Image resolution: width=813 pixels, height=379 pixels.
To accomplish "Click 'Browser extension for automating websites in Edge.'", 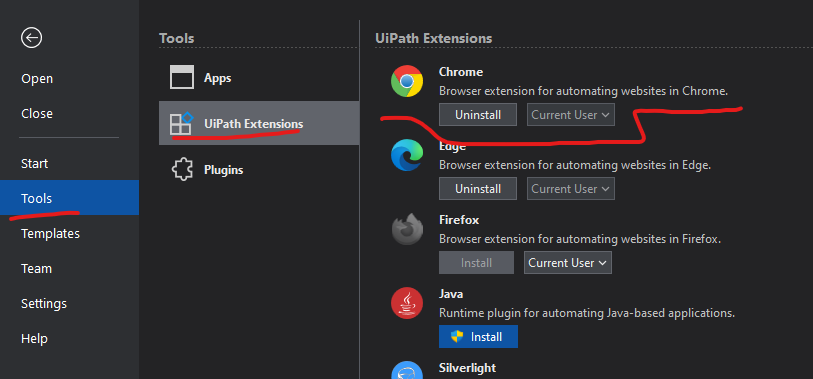I will [575, 165].
